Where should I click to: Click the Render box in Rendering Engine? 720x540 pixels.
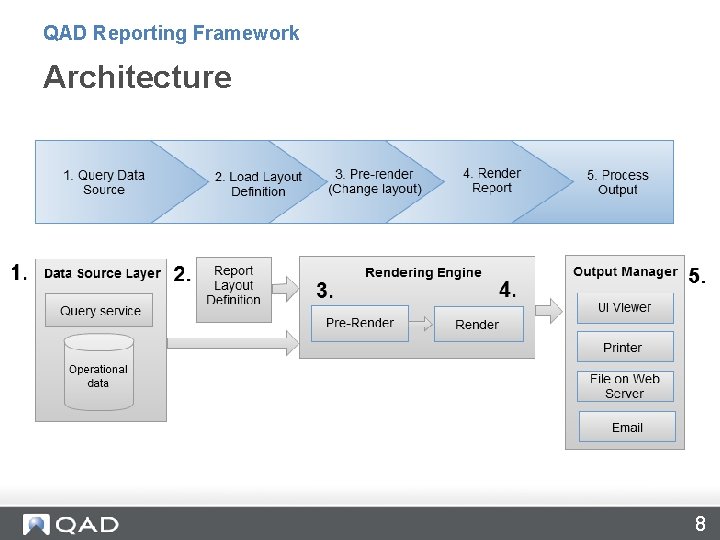pos(478,324)
